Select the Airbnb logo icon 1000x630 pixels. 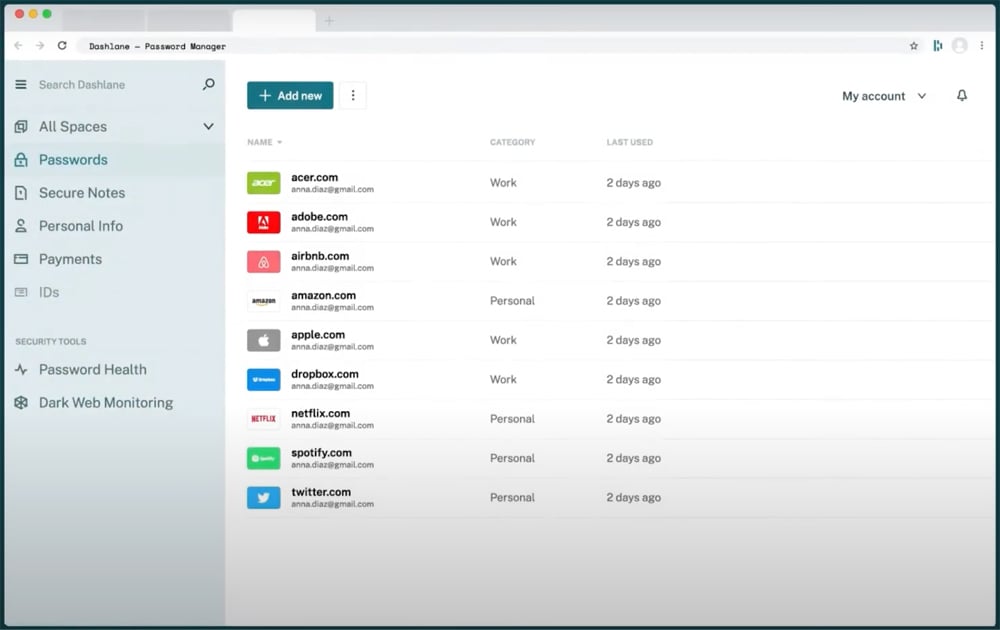pyautogui.click(x=264, y=262)
